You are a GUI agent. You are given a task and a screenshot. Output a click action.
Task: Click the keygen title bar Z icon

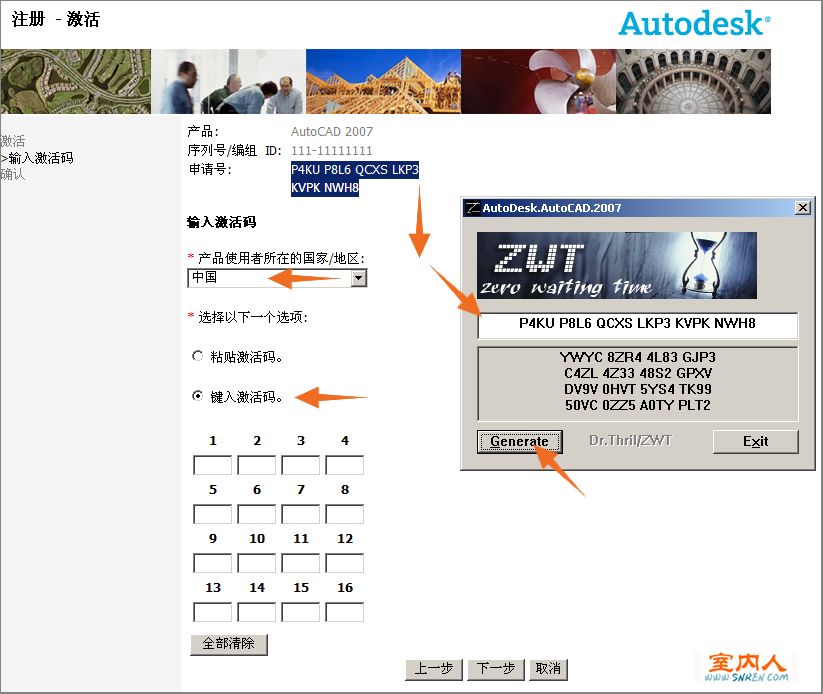click(473, 208)
